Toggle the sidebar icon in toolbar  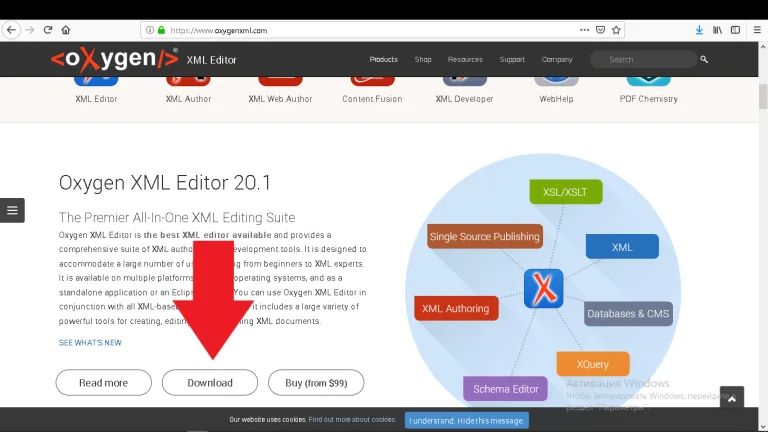(735, 30)
